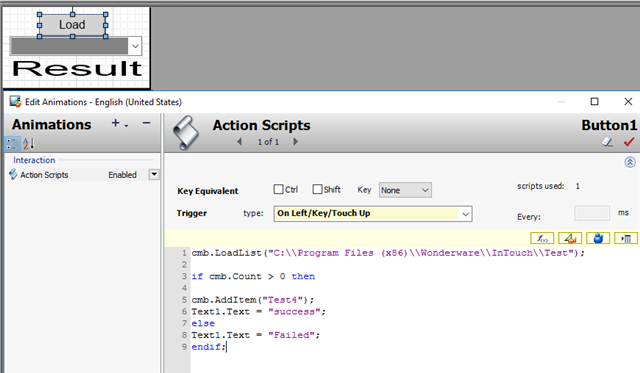Clear script using eraser icon
Image resolution: width=640 pixels, height=373 pixels.
coord(607,142)
